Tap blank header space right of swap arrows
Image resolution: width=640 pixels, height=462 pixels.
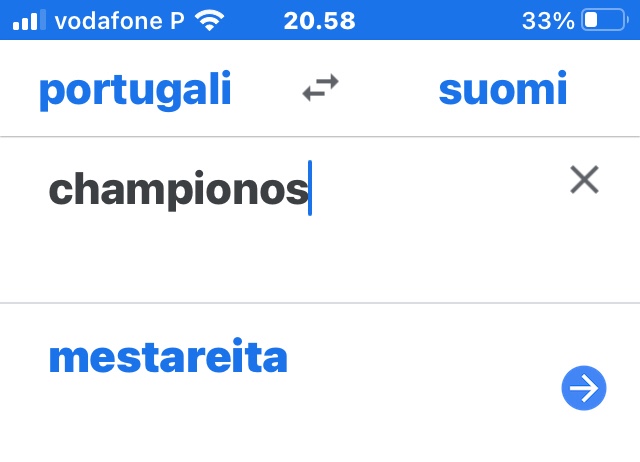pos(385,90)
